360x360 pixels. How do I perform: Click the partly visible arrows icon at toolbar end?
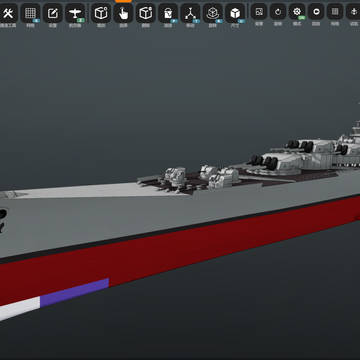coord(353,12)
